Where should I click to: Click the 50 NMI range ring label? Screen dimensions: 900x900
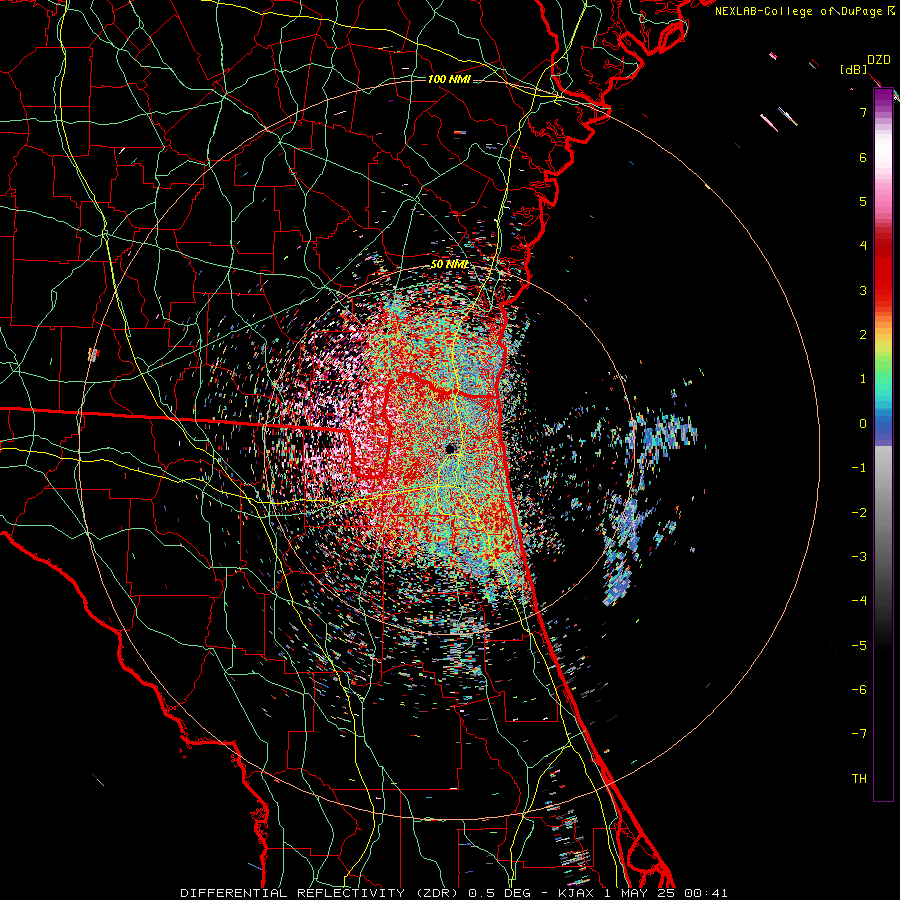point(449,265)
